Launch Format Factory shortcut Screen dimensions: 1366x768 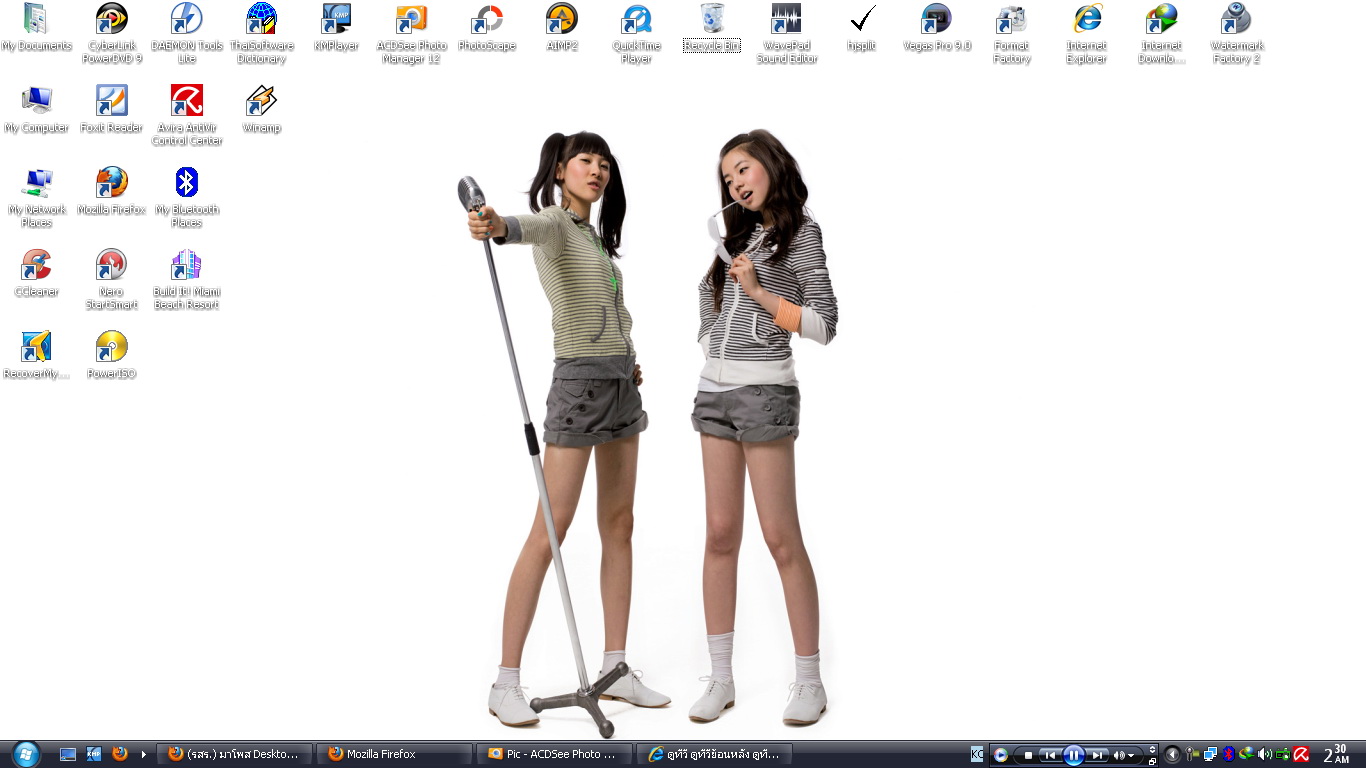click(x=1012, y=34)
